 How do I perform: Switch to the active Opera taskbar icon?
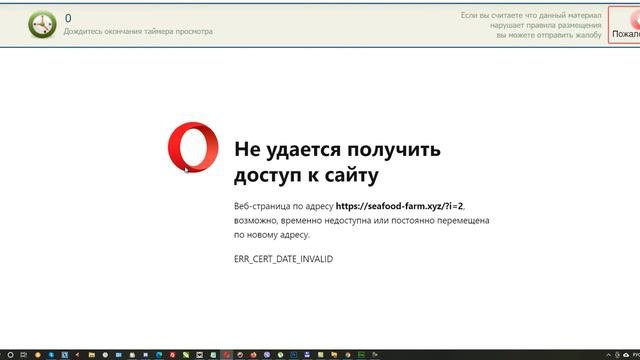click(227, 355)
